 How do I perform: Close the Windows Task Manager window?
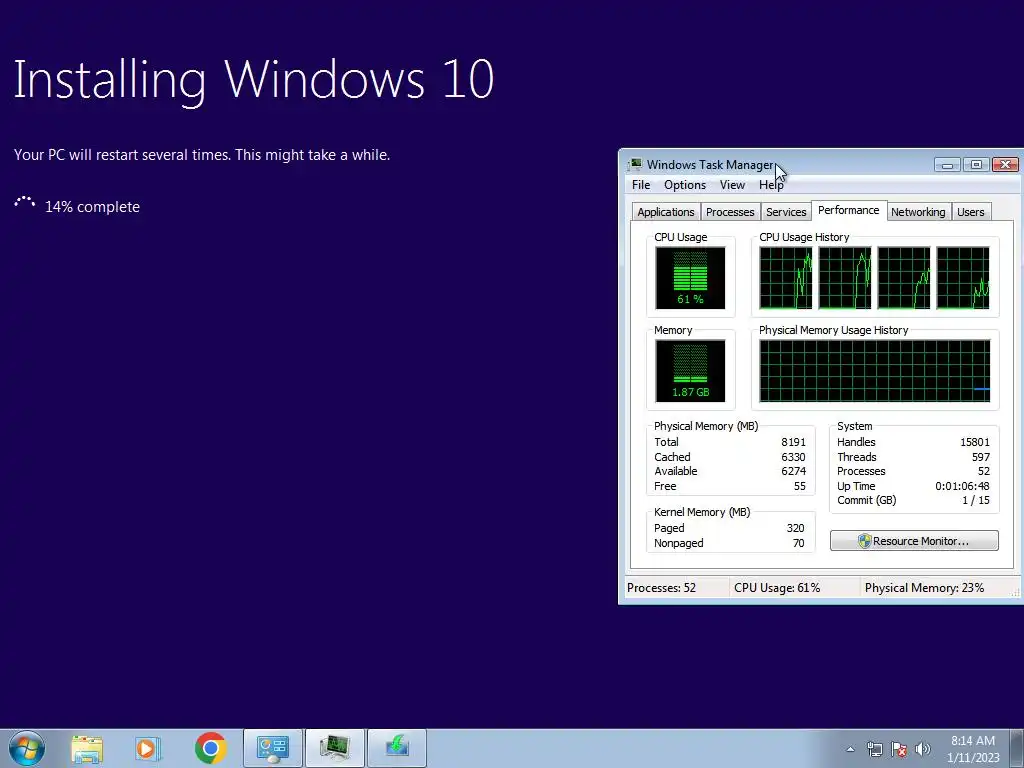pyautogui.click(x=1005, y=165)
